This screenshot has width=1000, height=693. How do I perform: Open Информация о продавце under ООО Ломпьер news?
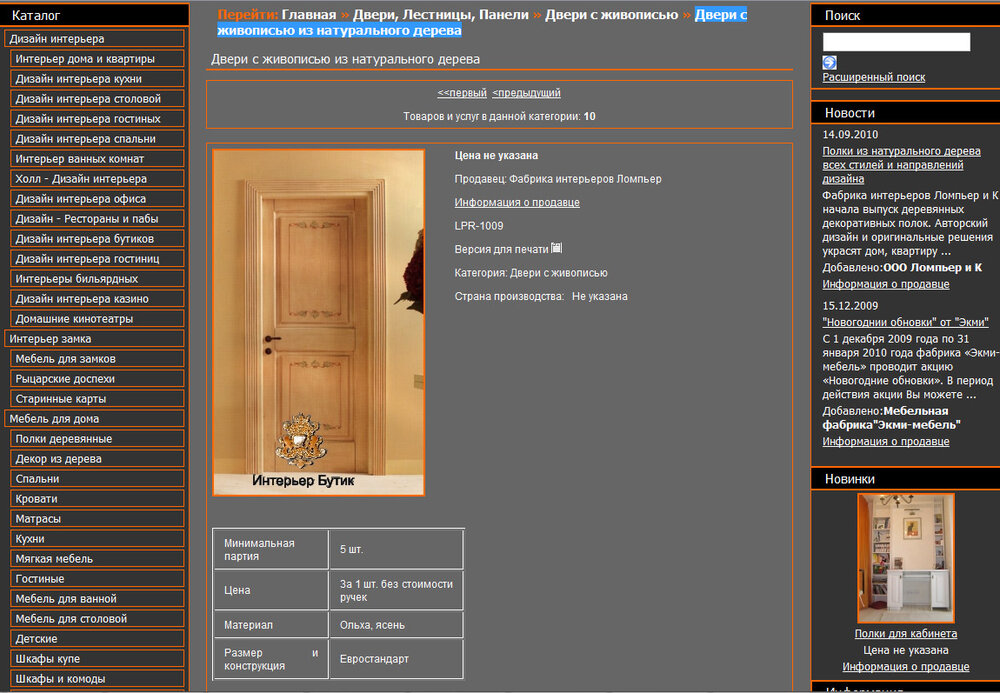click(x=885, y=284)
